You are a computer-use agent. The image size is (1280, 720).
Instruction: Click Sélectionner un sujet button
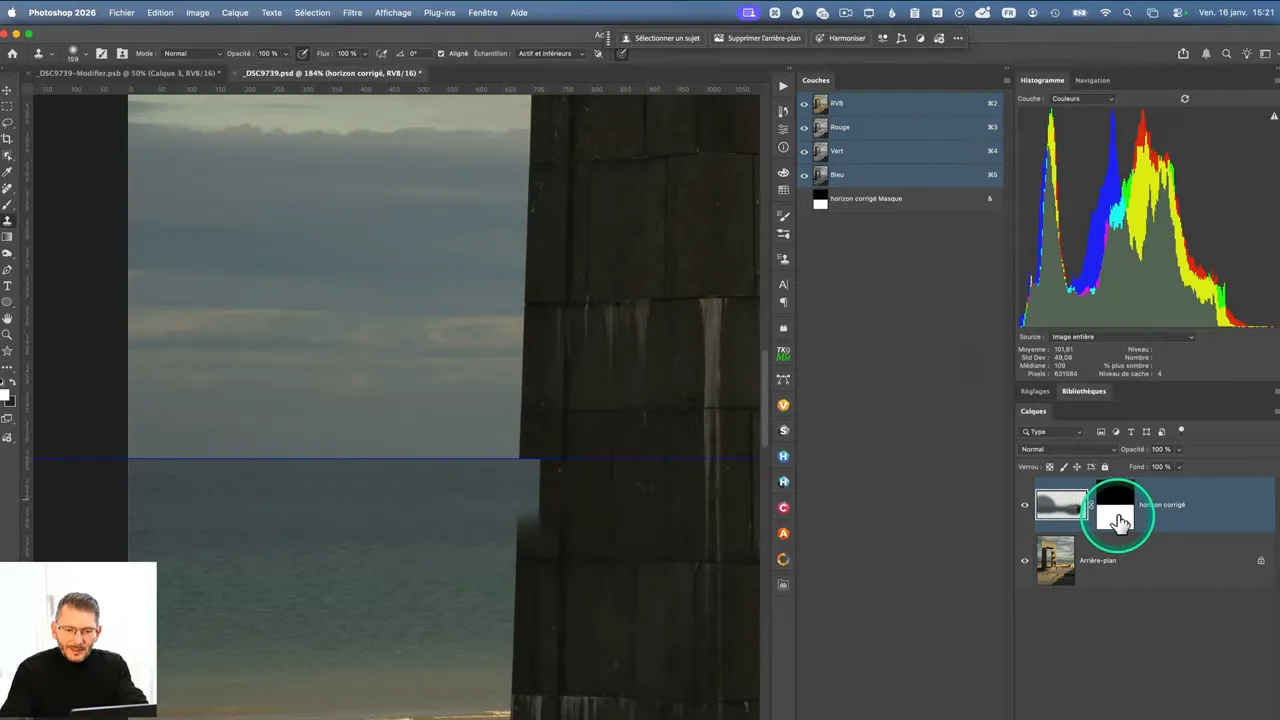click(660, 38)
